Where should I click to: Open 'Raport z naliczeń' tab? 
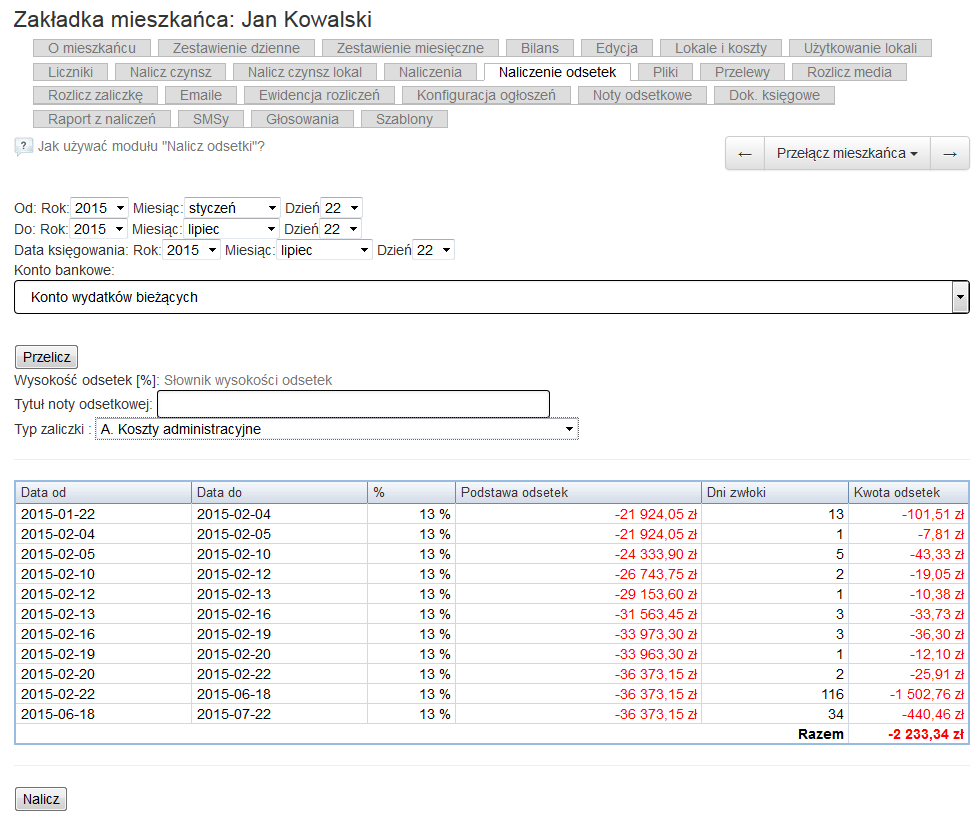[x=102, y=119]
